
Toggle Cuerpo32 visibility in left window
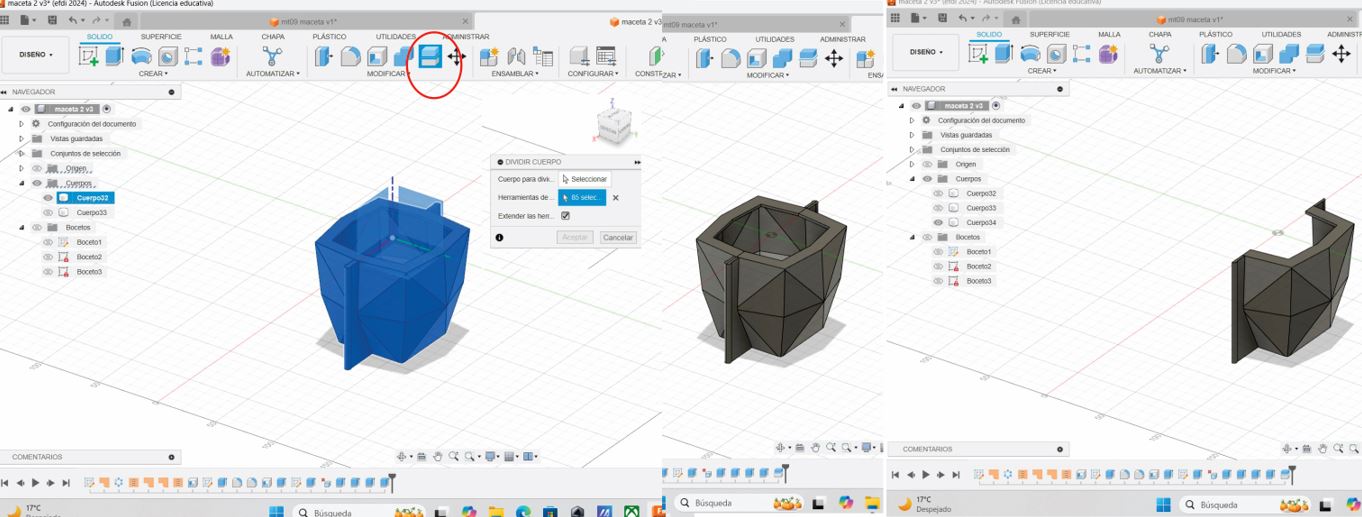tap(48, 198)
